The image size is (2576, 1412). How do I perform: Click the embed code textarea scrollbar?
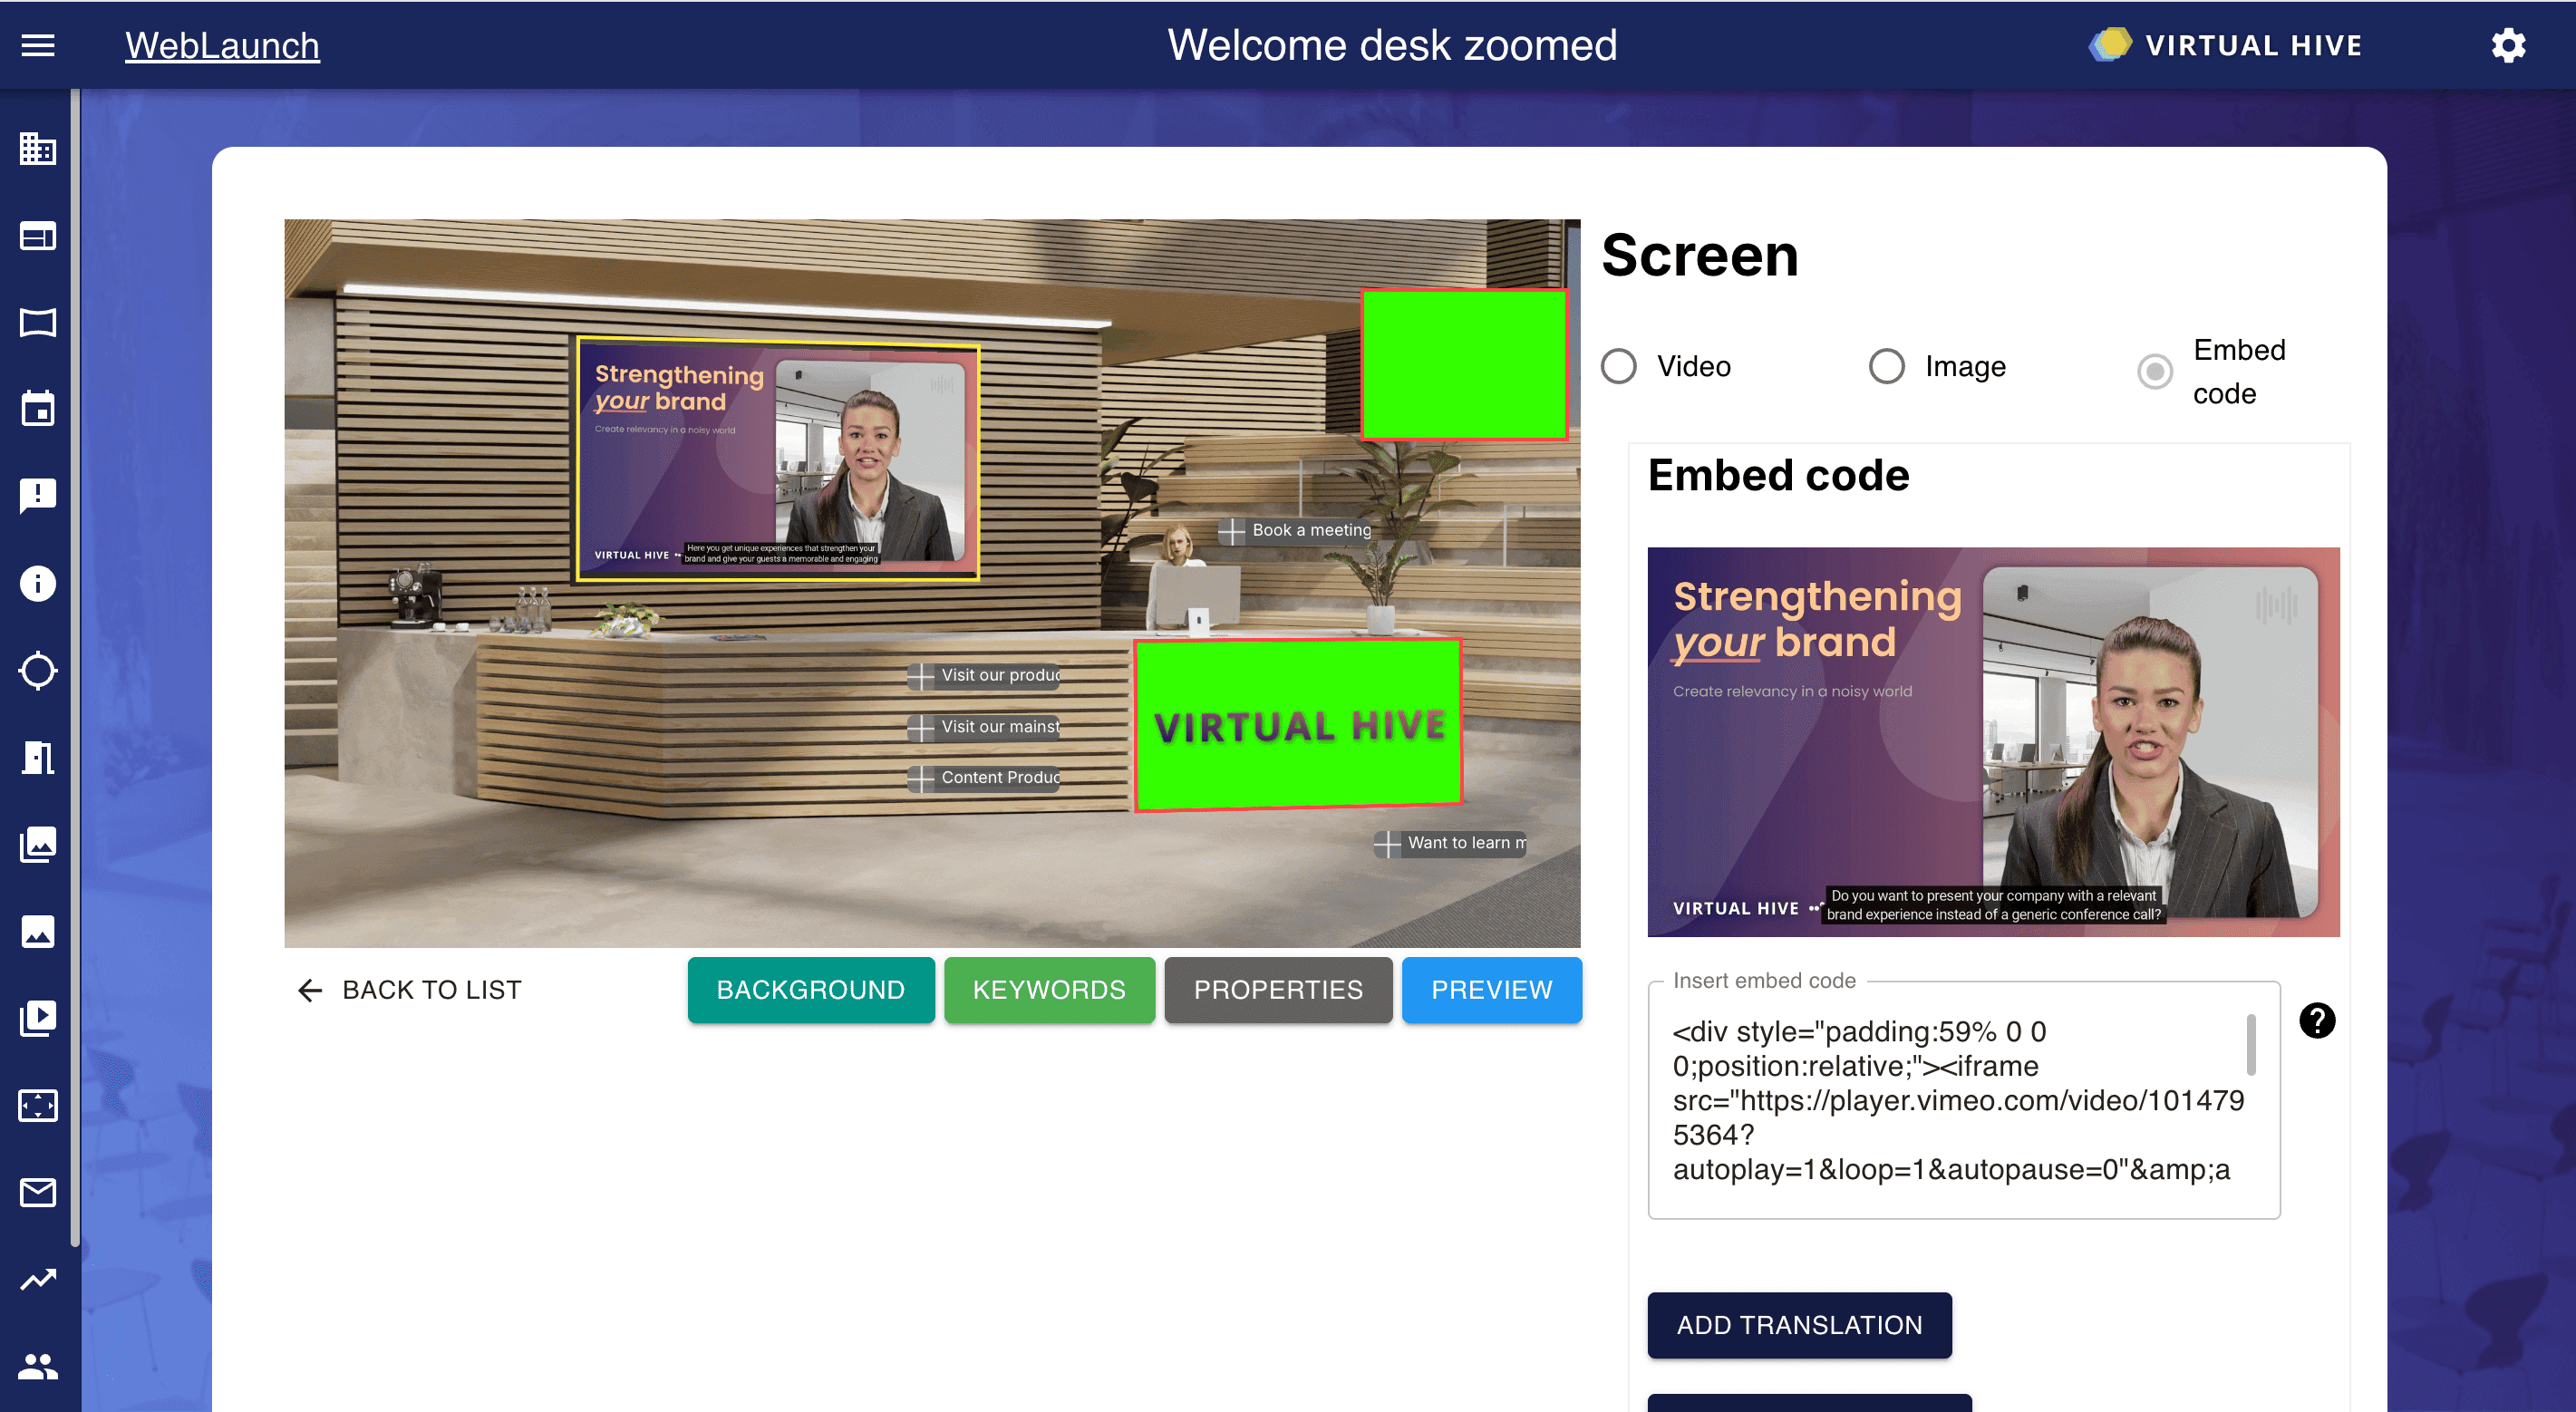[x=2251, y=1044]
